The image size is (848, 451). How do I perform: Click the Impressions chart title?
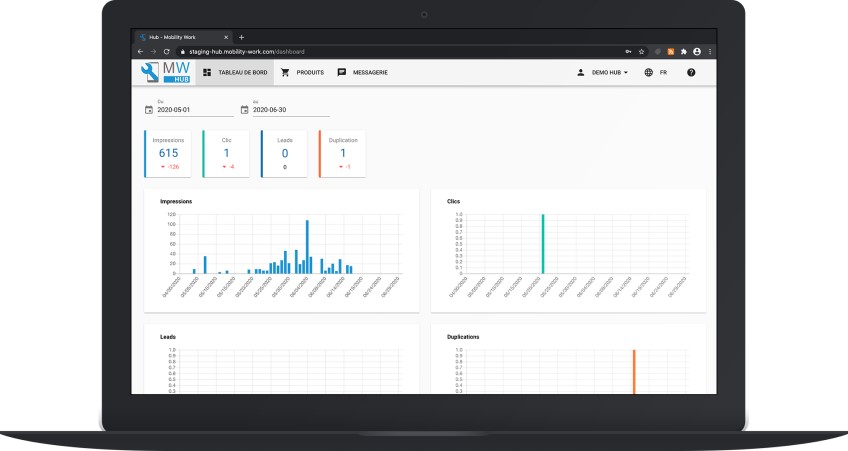[176, 201]
